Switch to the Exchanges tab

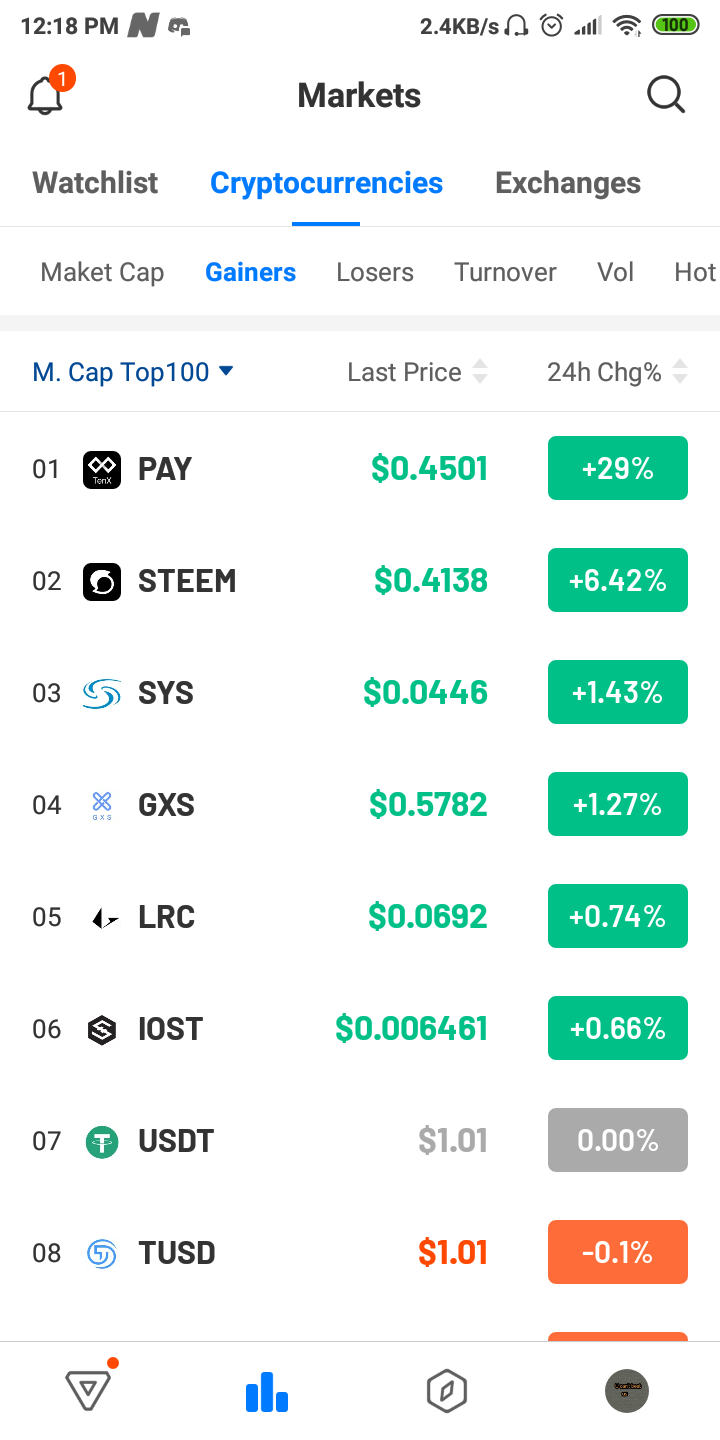(x=568, y=183)
